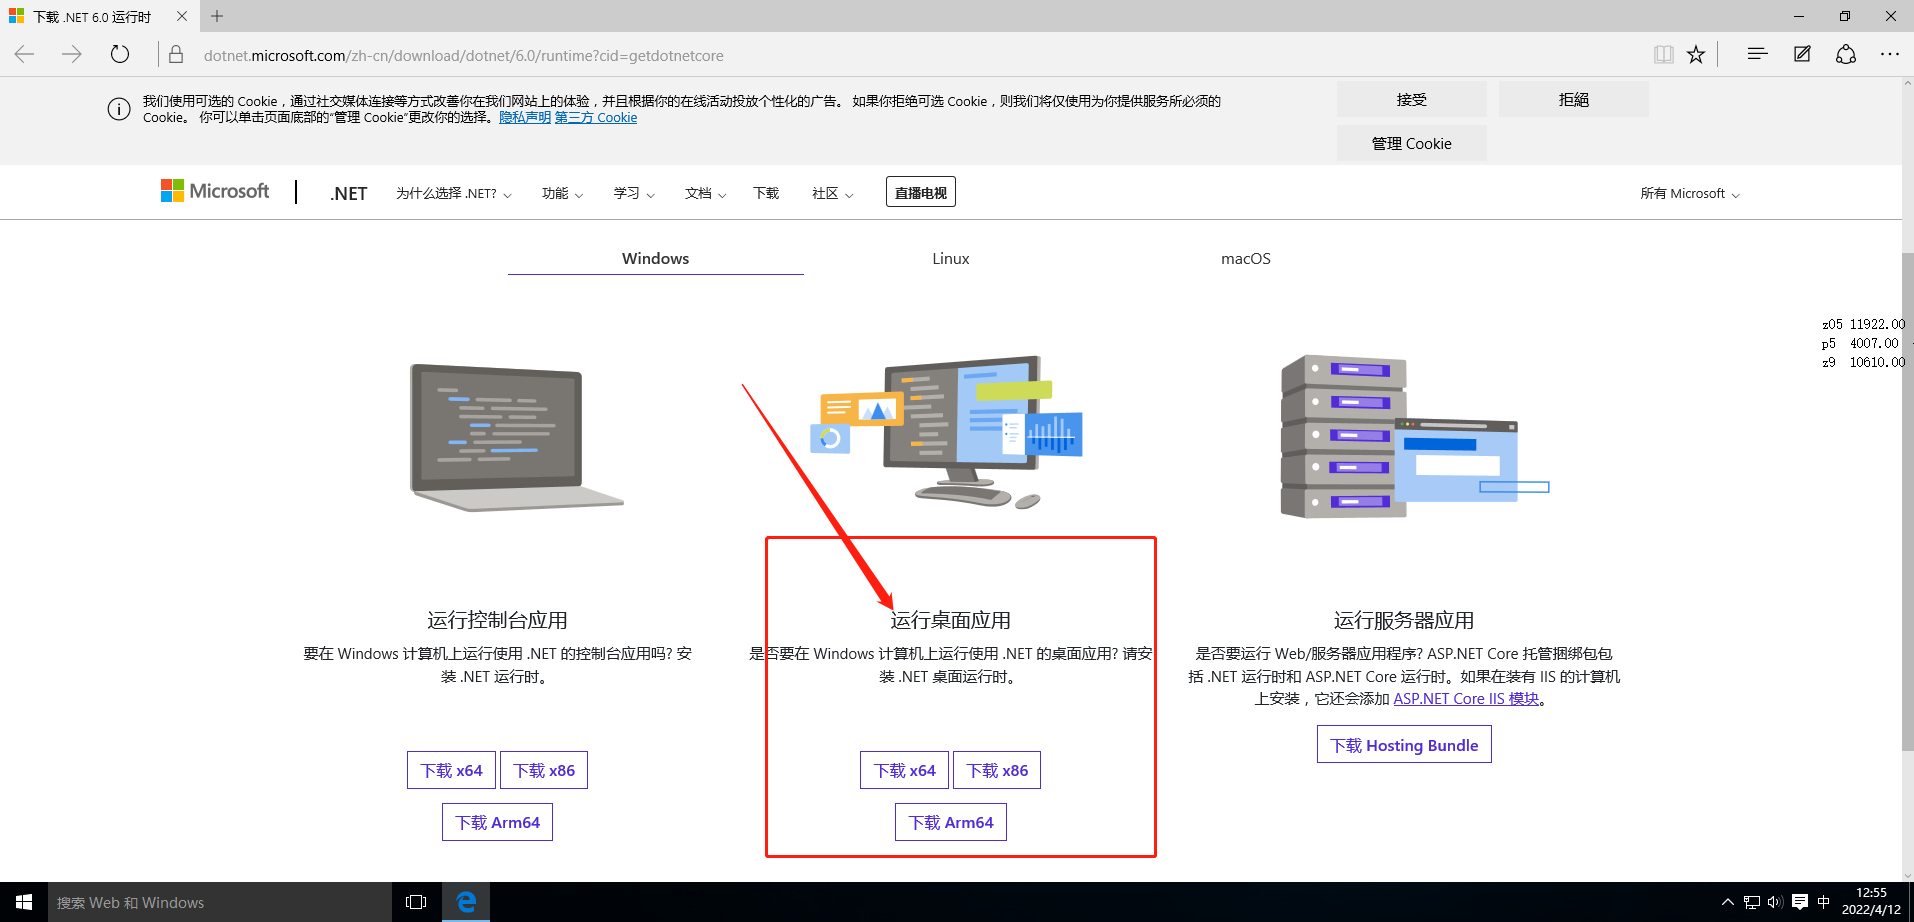Screen dimensions: 1914x922
Task: Switch to the Linux tab
Action: pyautogui.click(x=950, y=258)
